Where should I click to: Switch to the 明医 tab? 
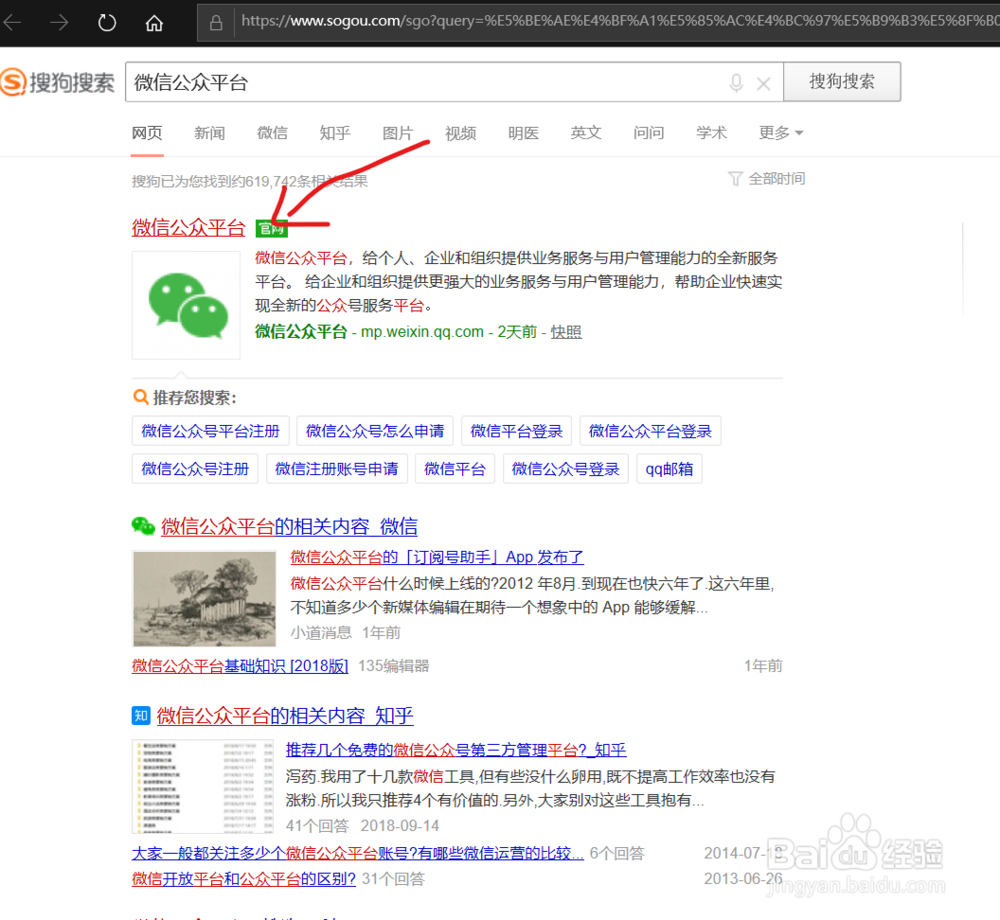[x=524, y=133]
